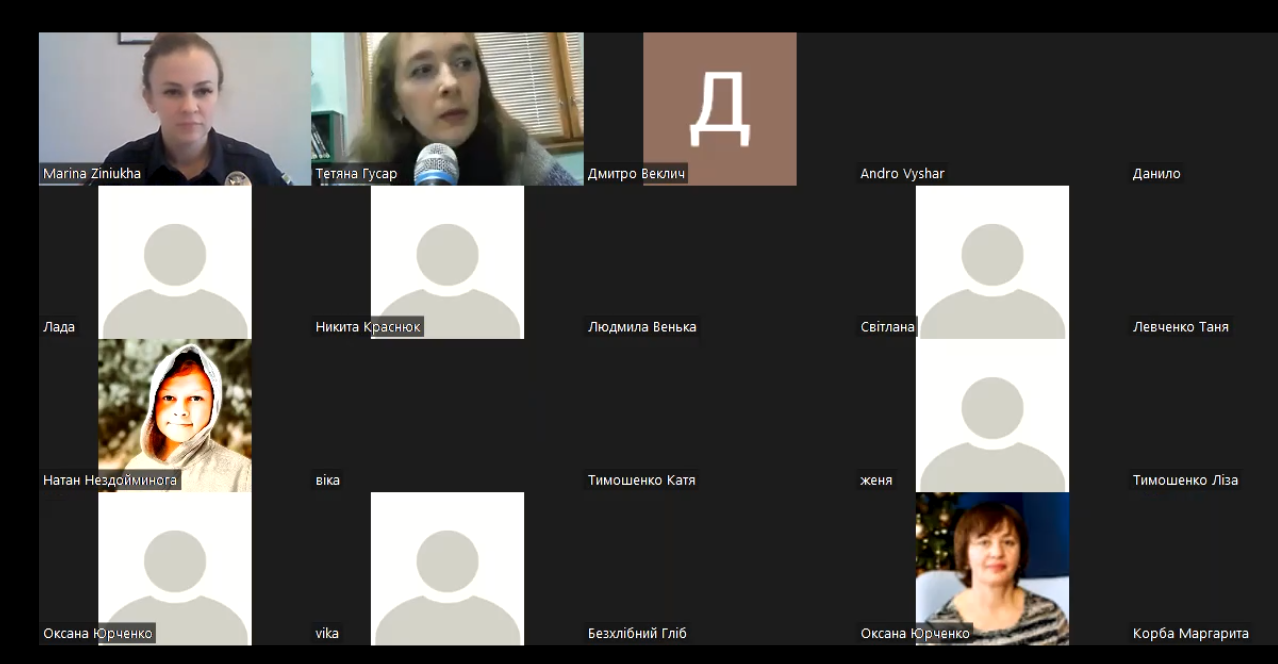Click Оксана Юрченко's photo of smiling woman
Image resolution: width=1278 pixels, height=664 pixels.
point(992,568)
